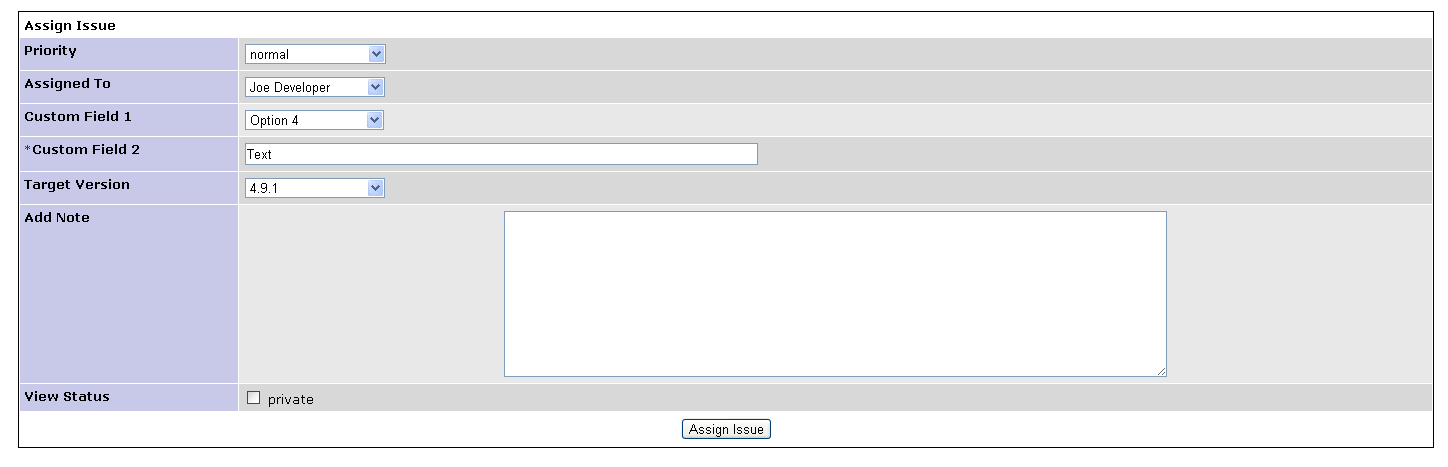Click the Target Version dropdown arrow button
The width and height of the screenshot is (1448, 467).
pos(375,187)
